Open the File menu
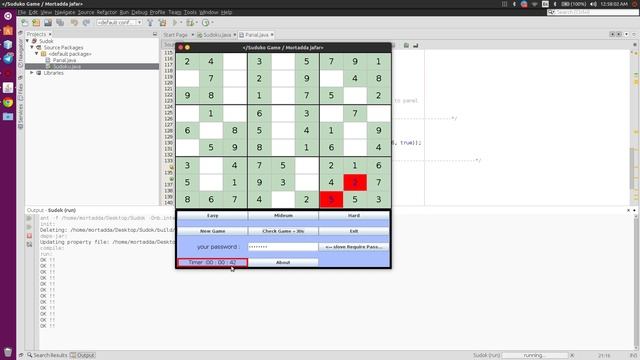Screen dimensions: 640x360 [22, 12]
